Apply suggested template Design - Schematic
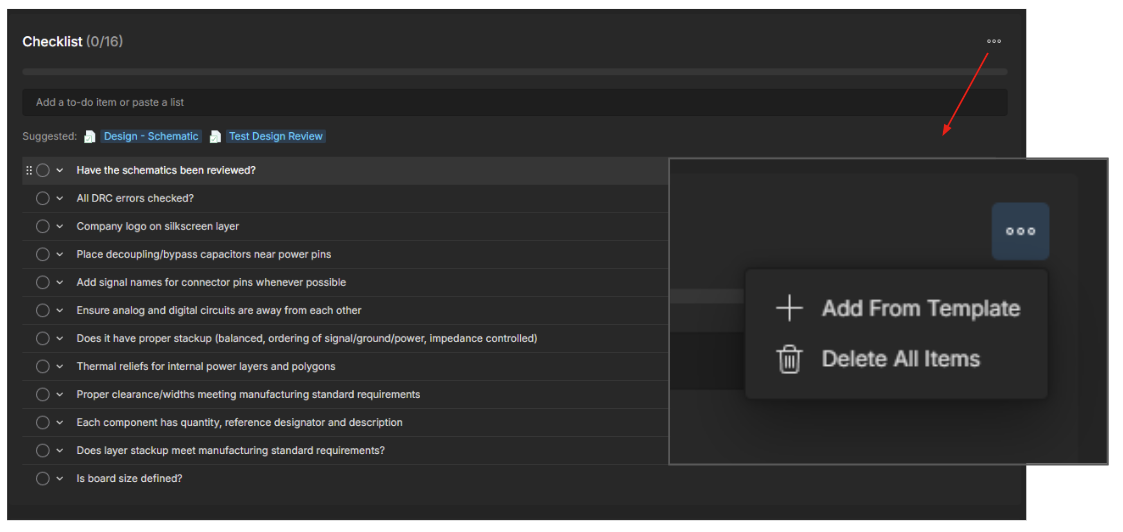This screenshot has width=1123, height=532. tap(151, 136)
